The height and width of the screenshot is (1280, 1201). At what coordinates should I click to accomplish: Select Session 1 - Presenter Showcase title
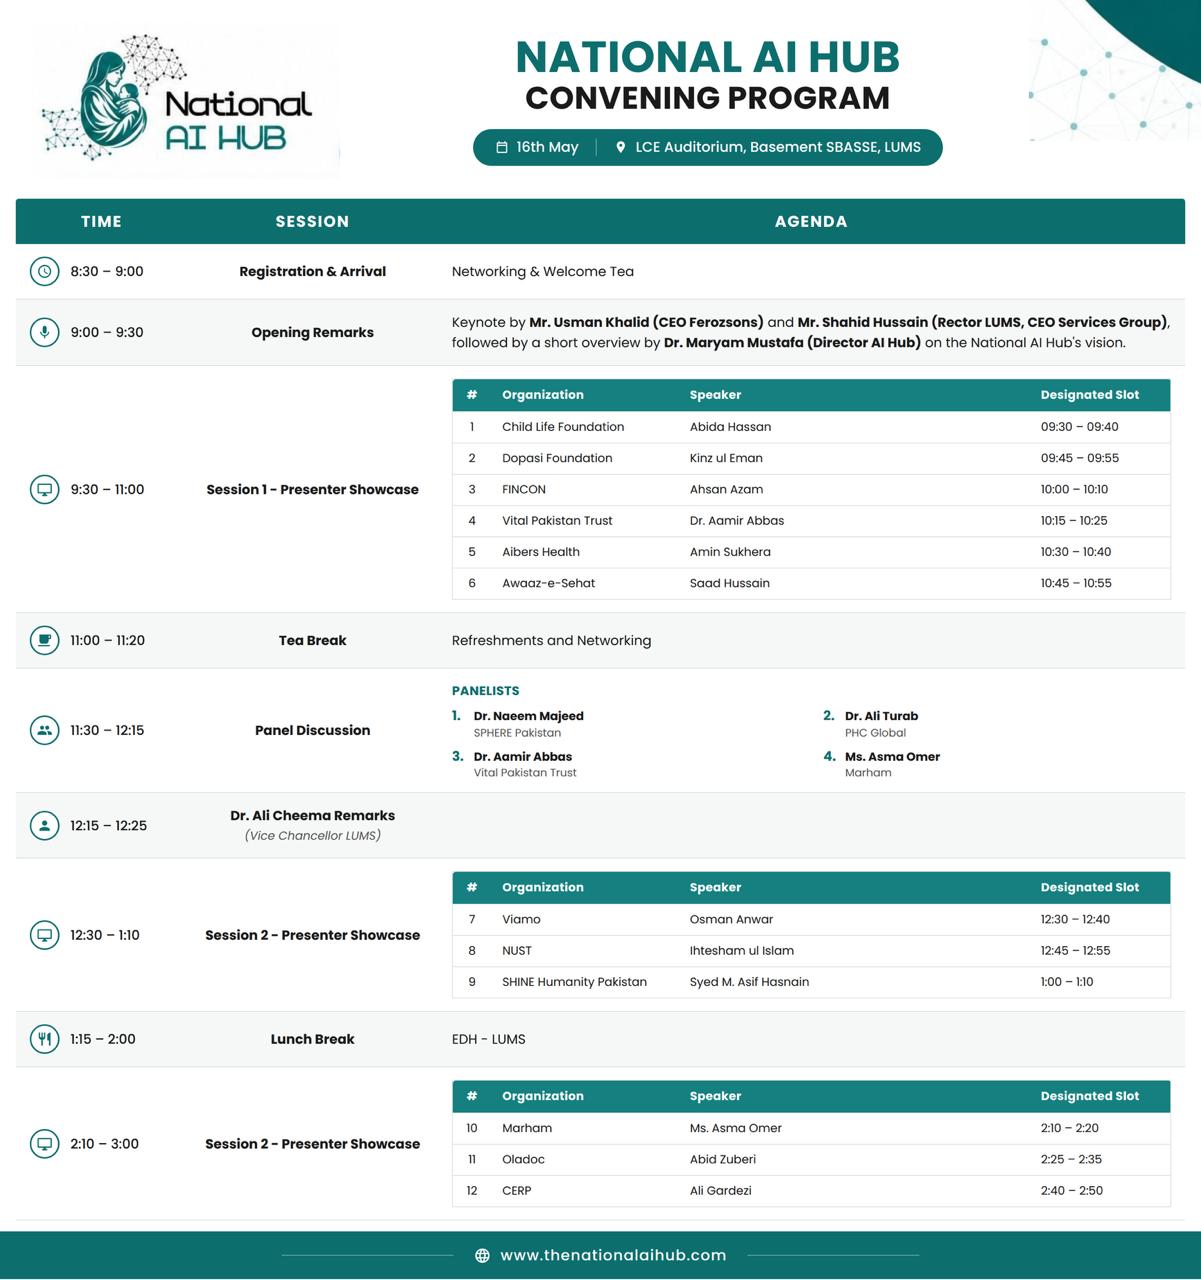(313, 490)
